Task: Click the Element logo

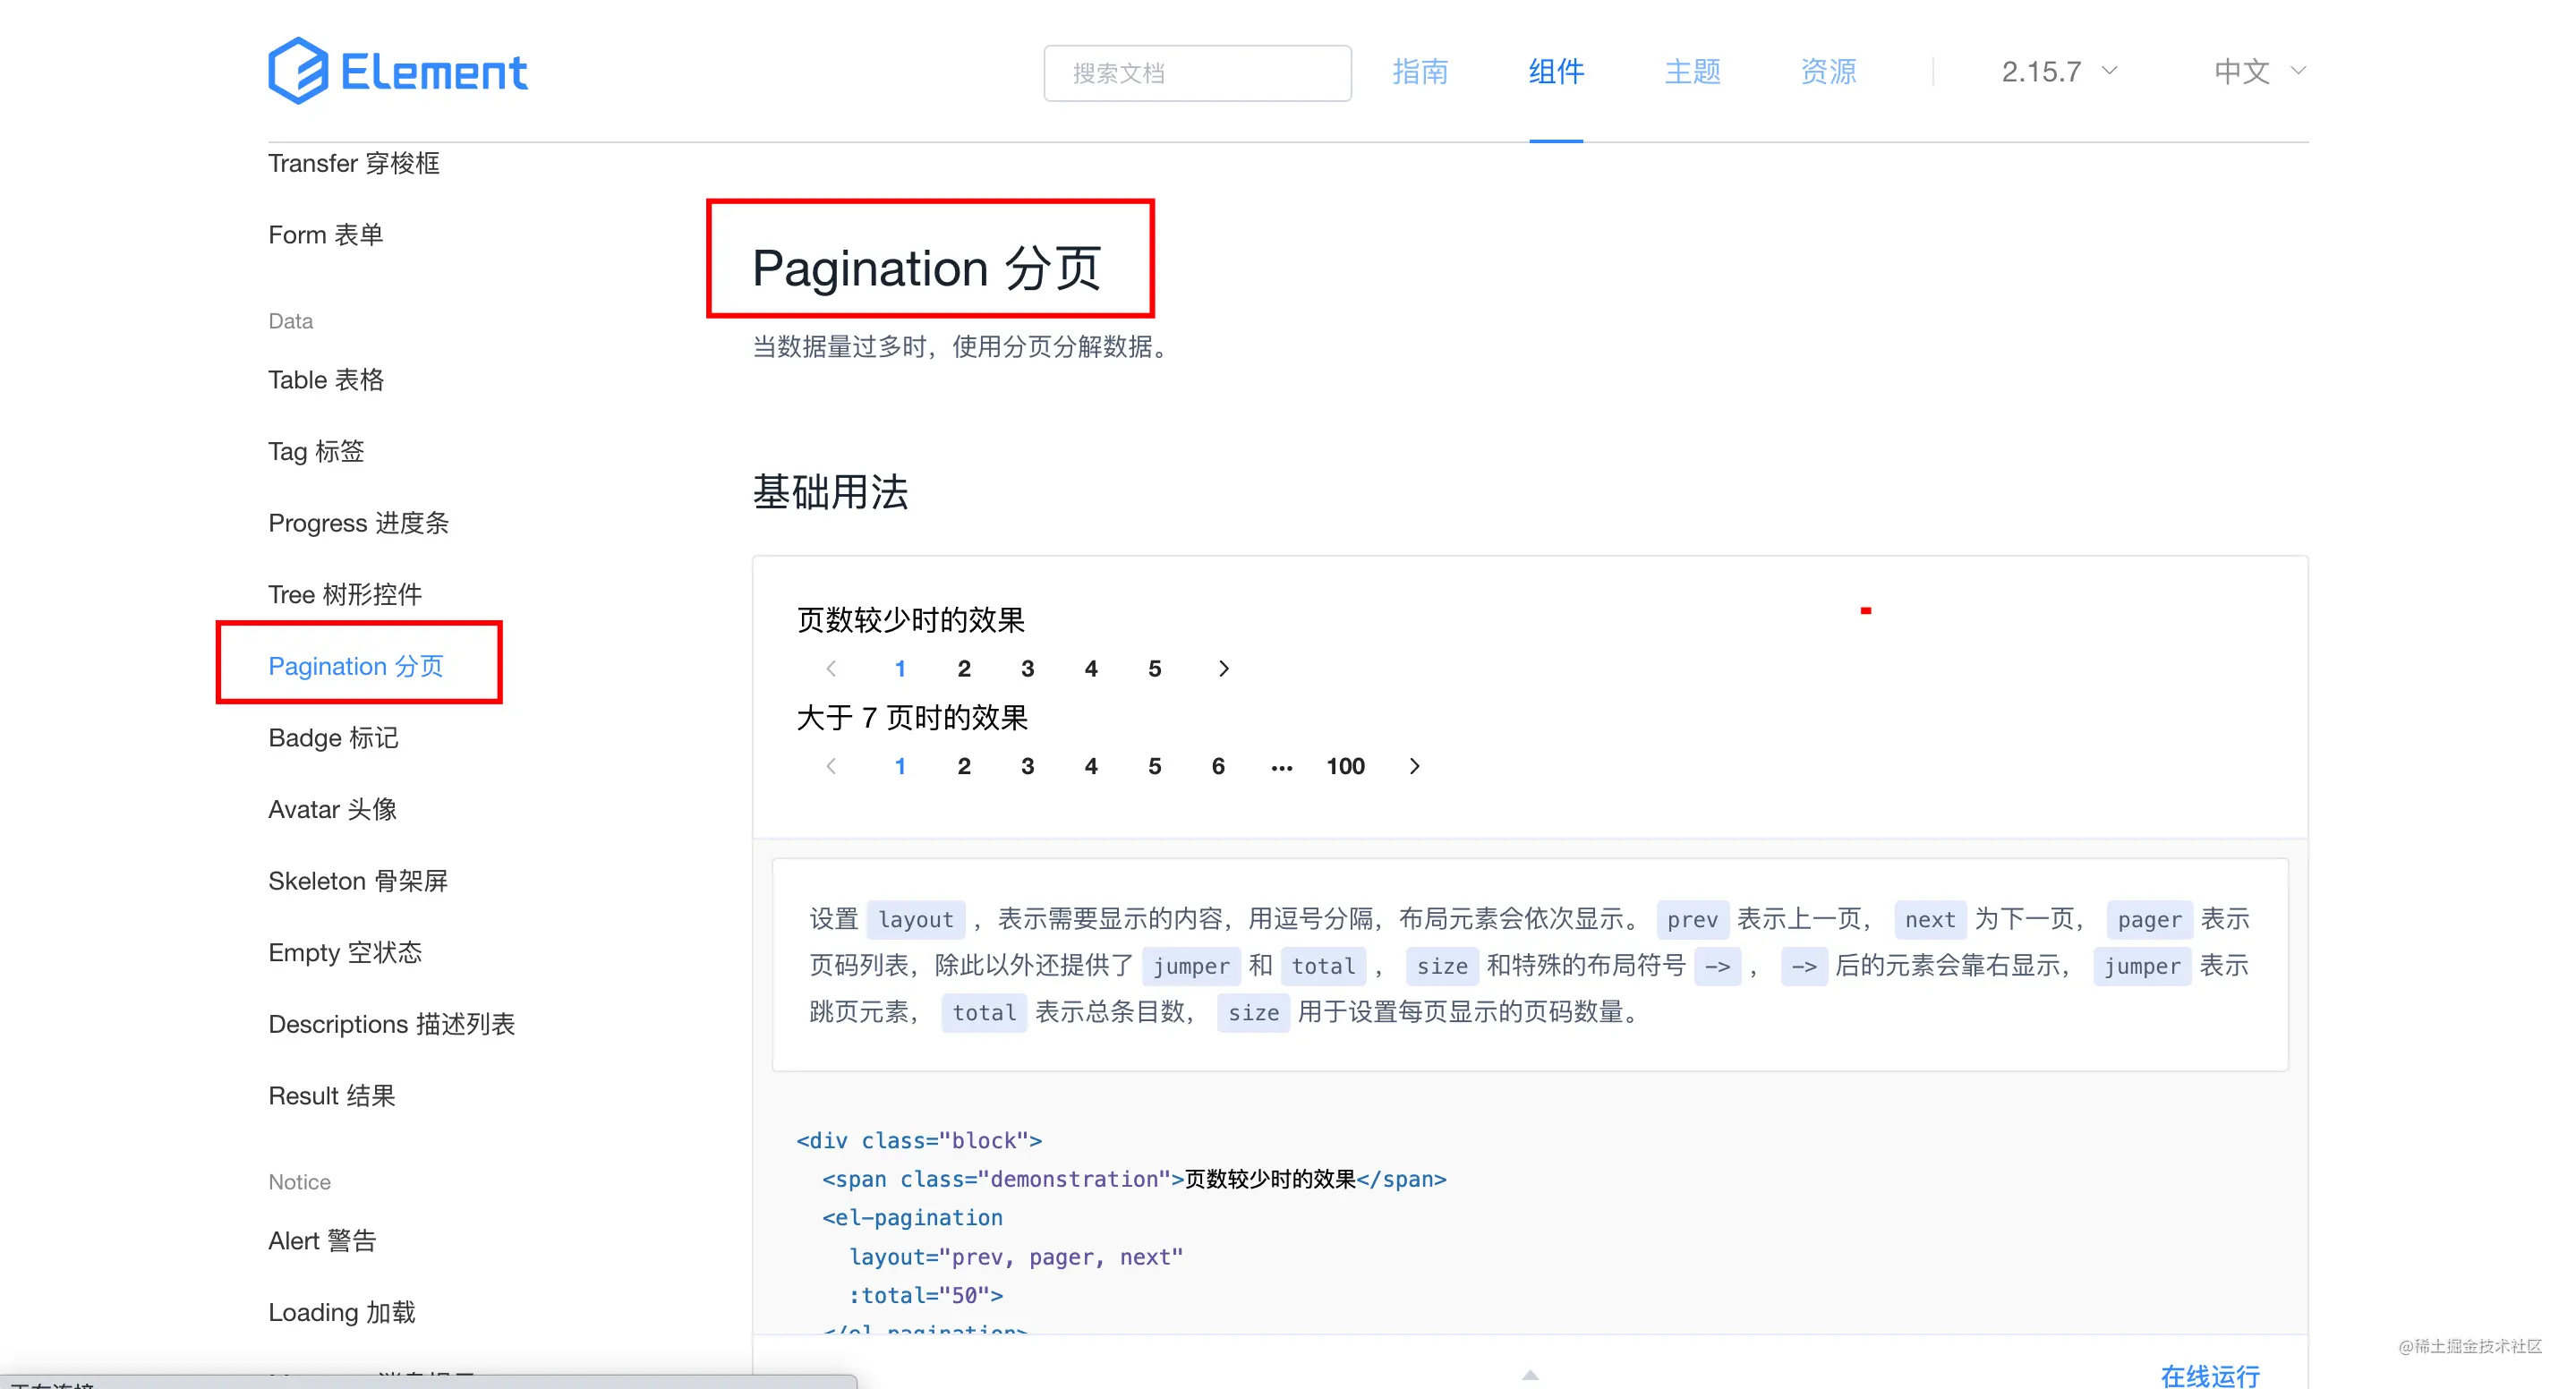Action: [397, 71]
